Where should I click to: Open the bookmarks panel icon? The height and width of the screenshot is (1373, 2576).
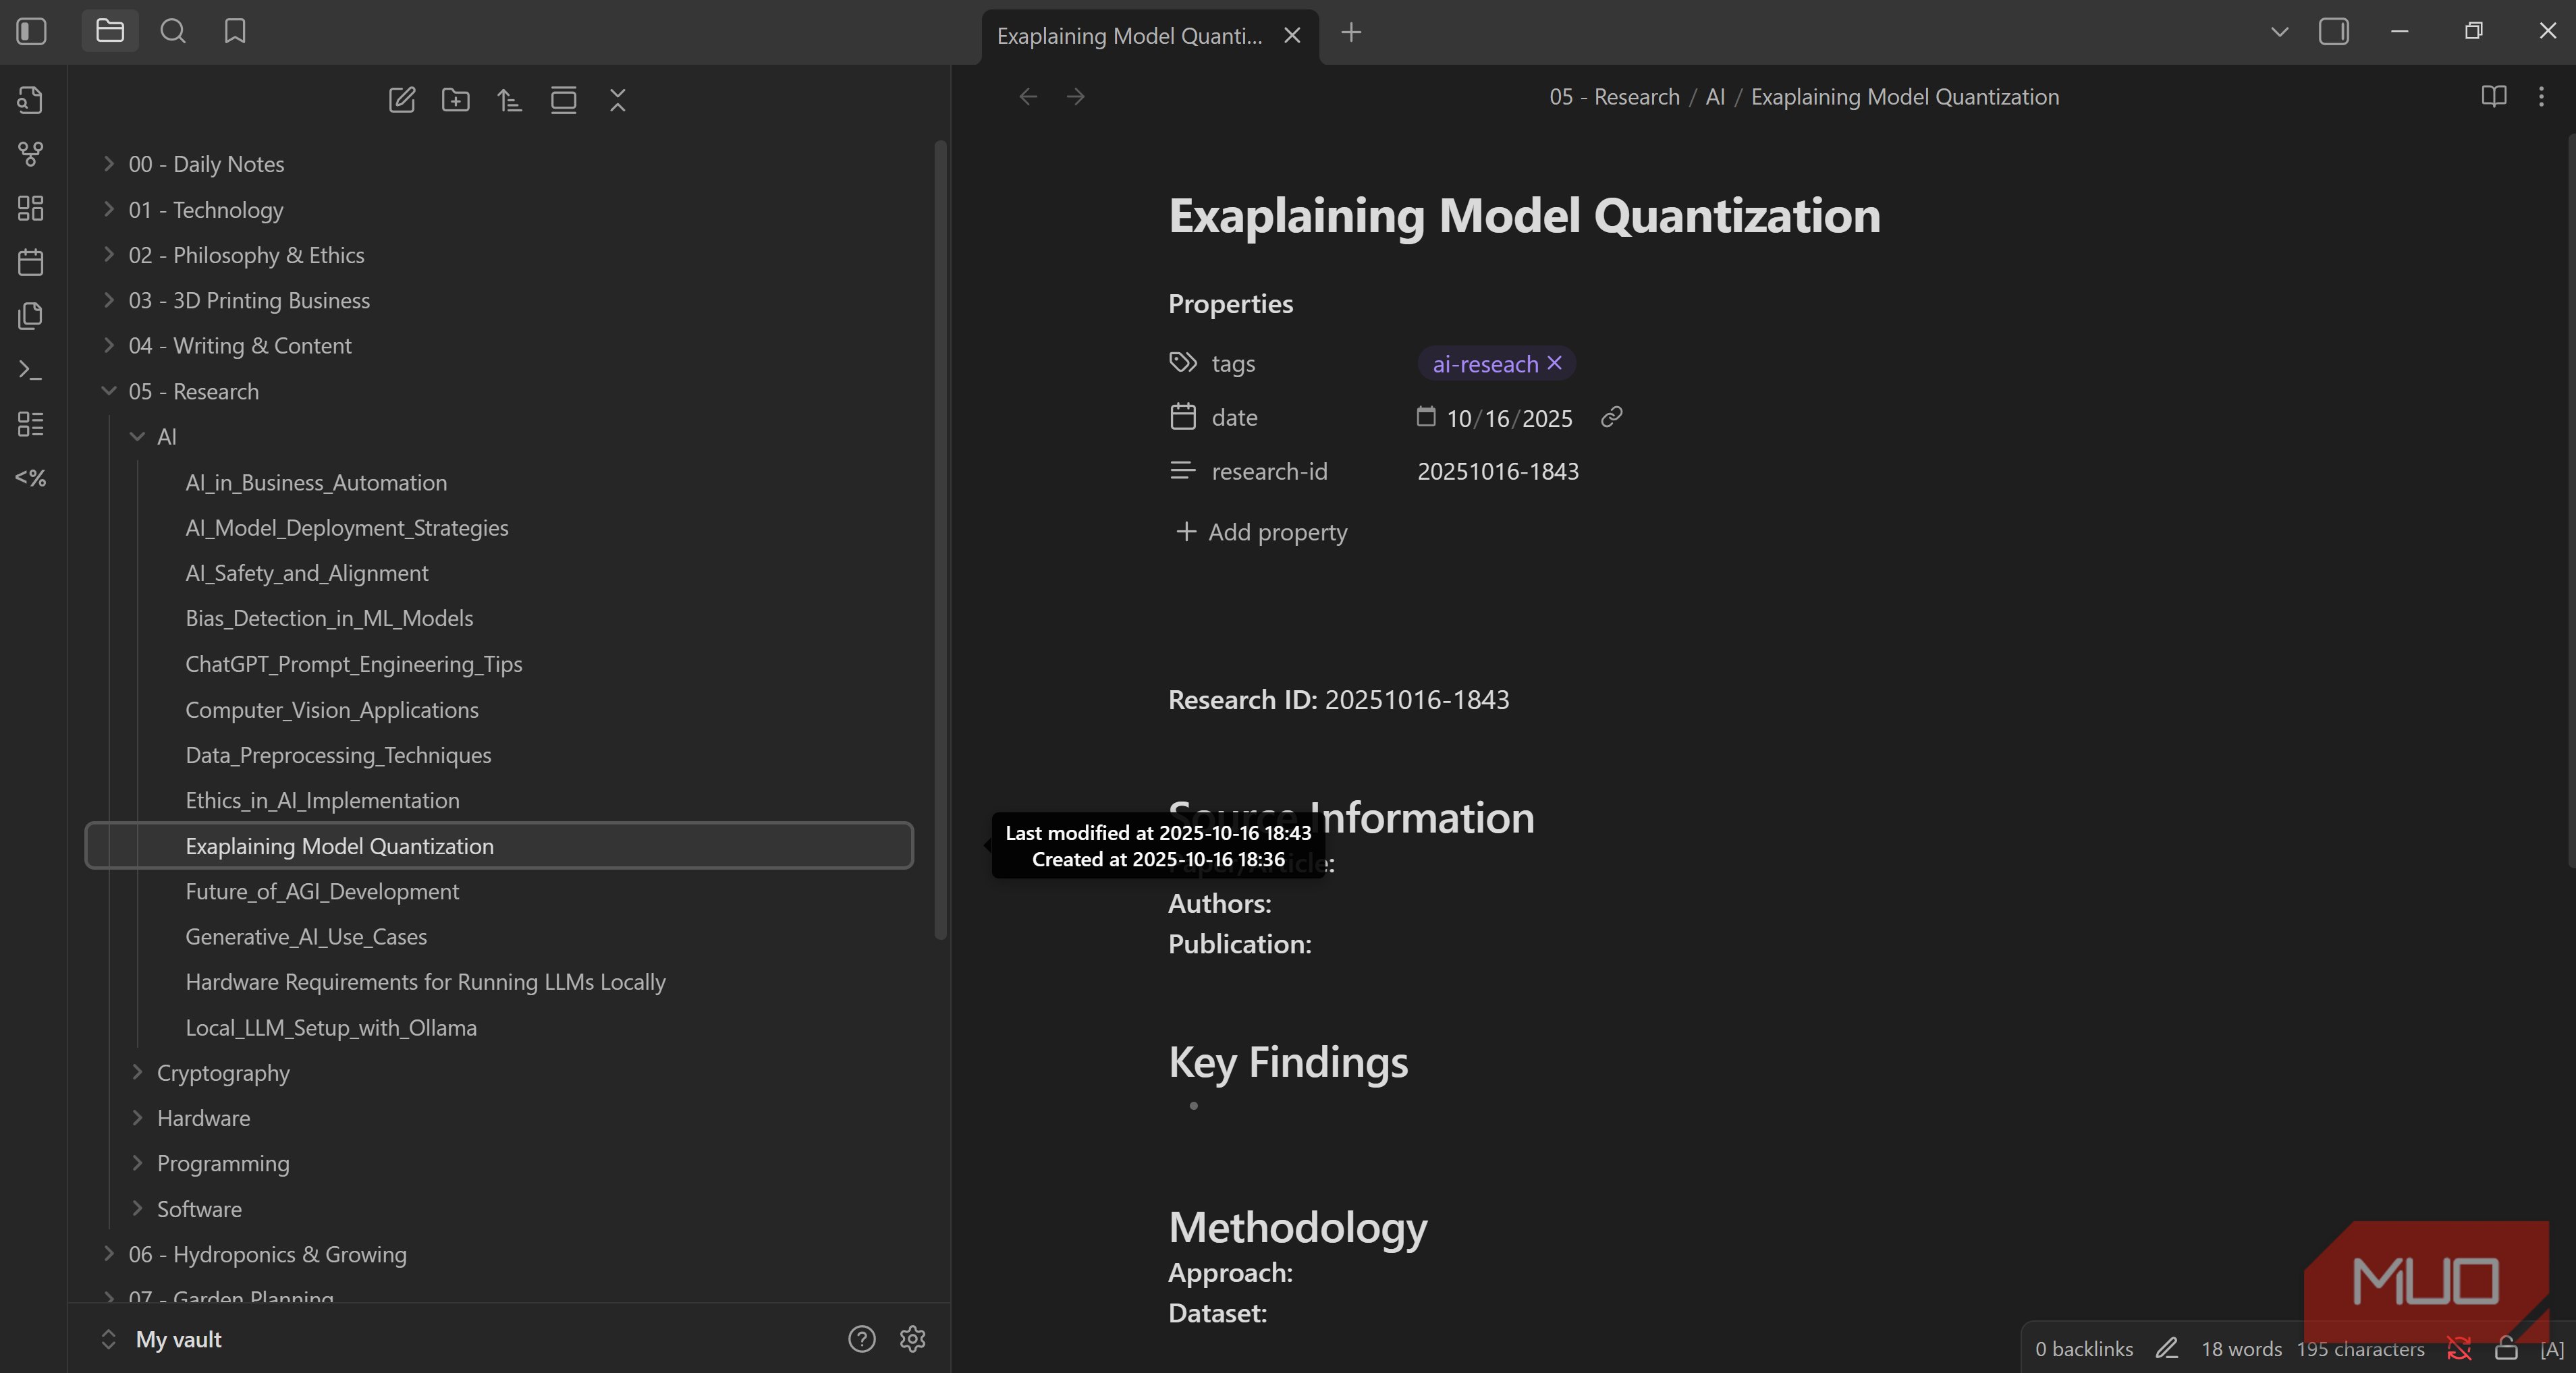(235, 32)
